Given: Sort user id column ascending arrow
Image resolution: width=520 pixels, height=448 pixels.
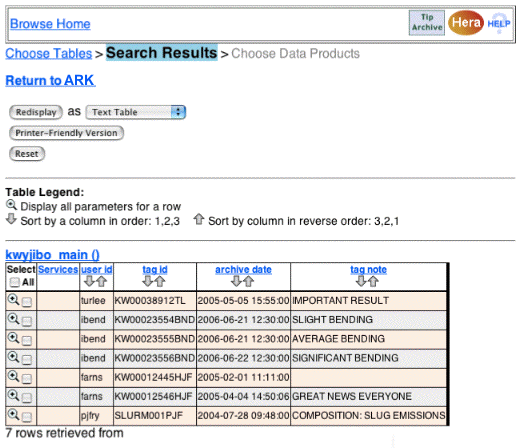Looking at the screenshot, I should (90, 281).
